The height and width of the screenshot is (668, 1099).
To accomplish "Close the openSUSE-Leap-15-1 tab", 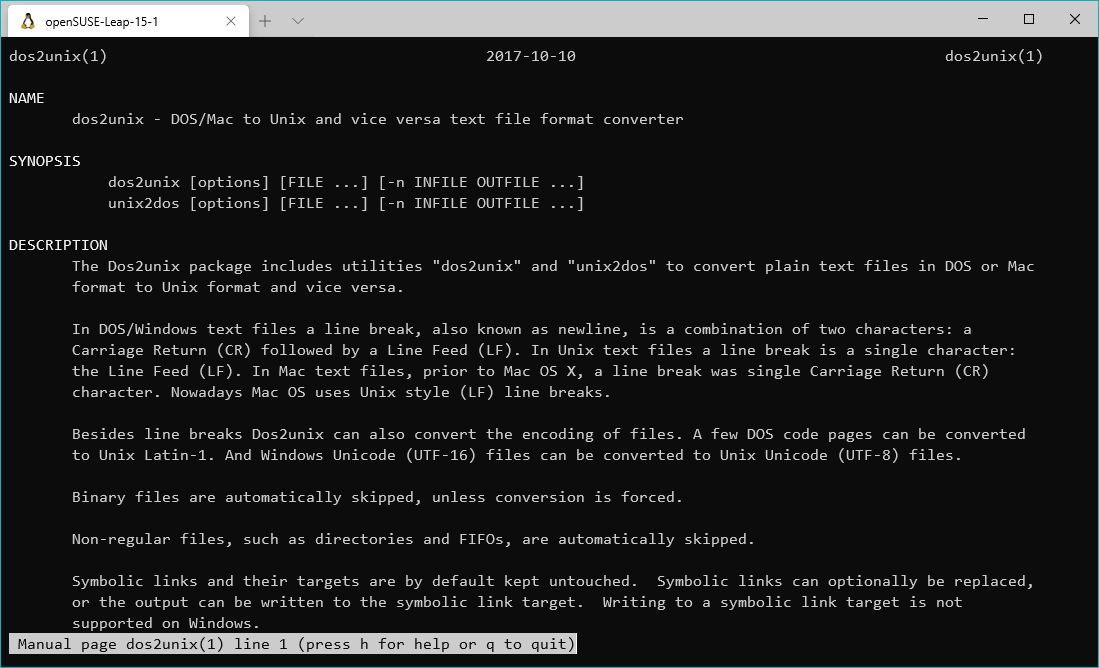I will 229,20.
